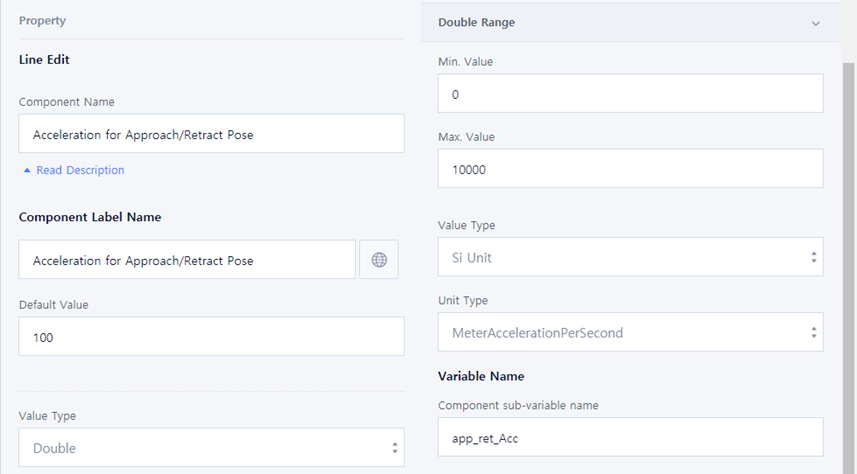
Task: Click the Default Value field showing 100
Action: (x=211, y=337)
